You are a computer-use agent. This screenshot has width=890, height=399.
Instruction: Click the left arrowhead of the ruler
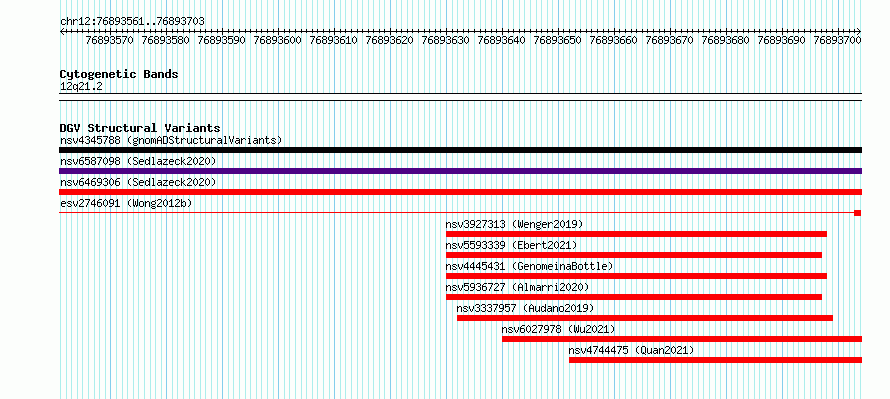[62, 31]
